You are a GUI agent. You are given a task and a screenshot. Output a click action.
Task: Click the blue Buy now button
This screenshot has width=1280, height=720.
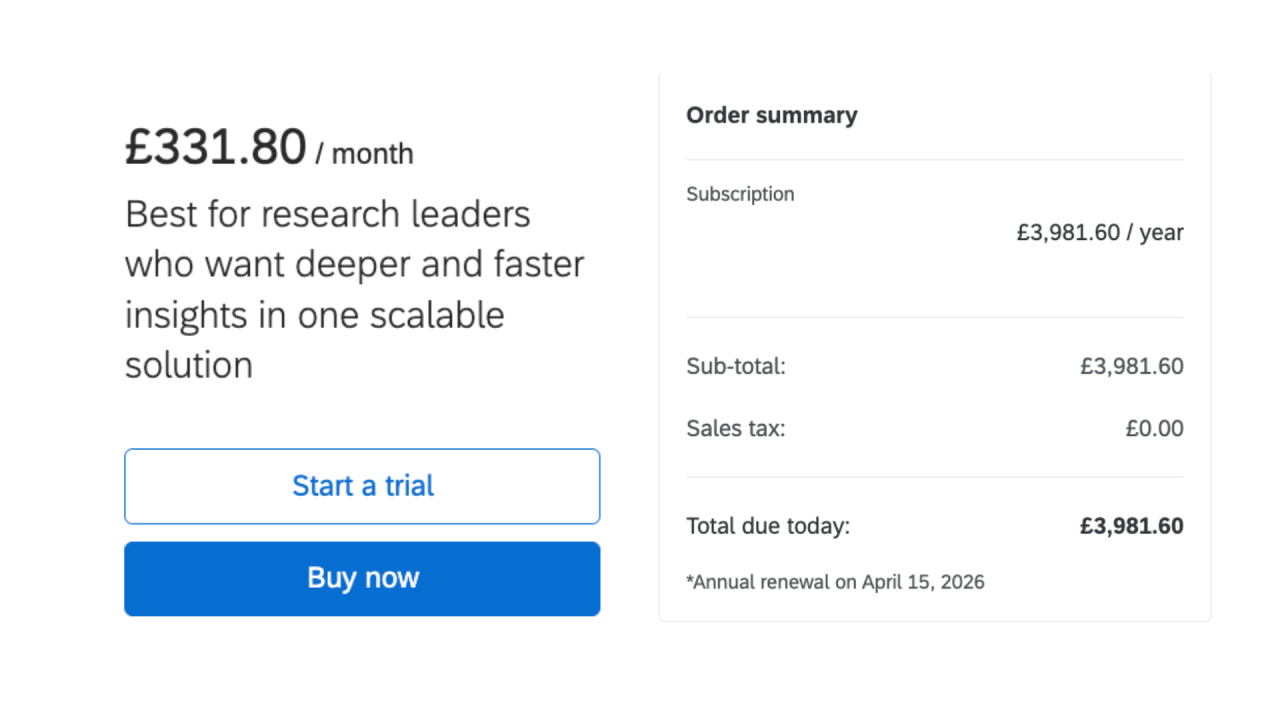pyautogui.click(x=362, y=579)
